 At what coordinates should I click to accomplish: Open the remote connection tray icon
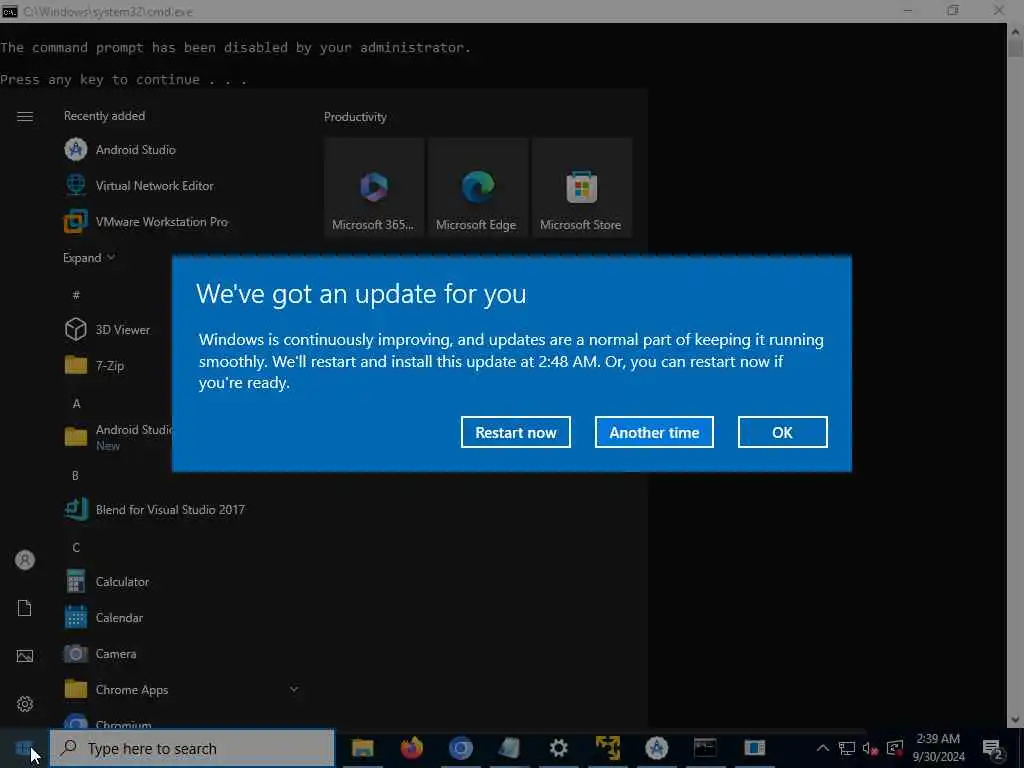pos(895,748)
